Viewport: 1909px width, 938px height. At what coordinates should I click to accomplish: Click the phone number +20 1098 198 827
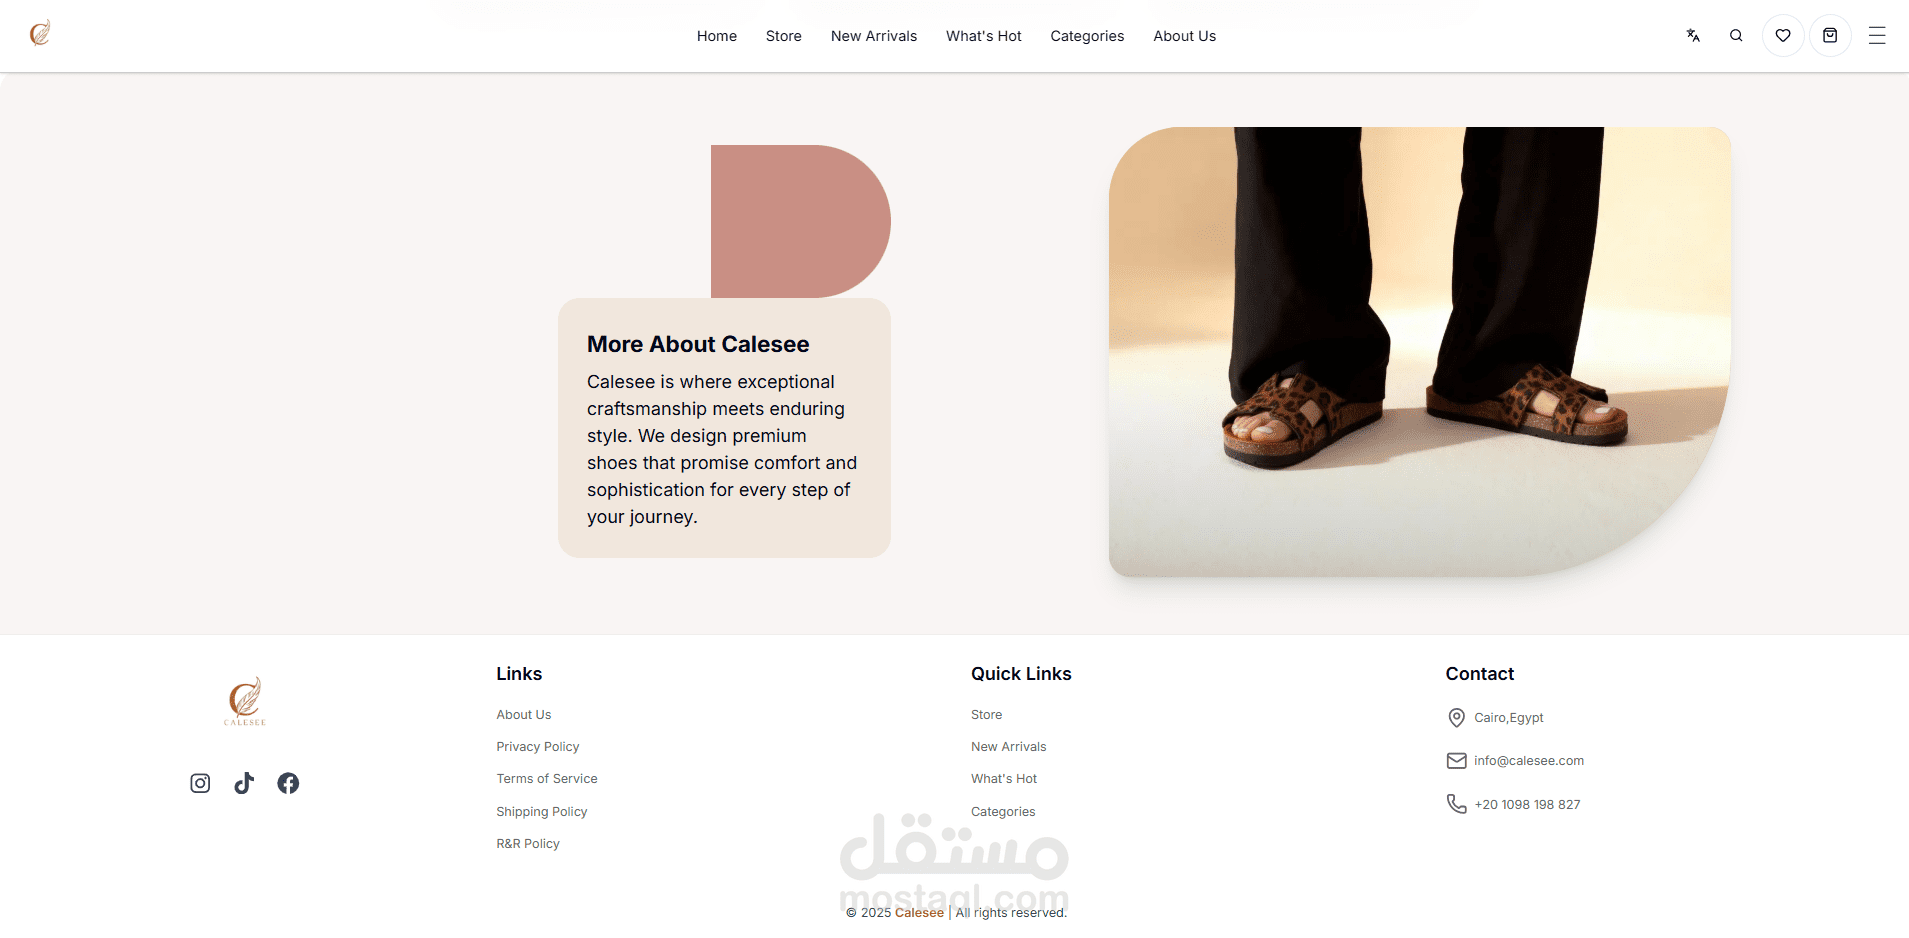click(x=1527, y=805)
